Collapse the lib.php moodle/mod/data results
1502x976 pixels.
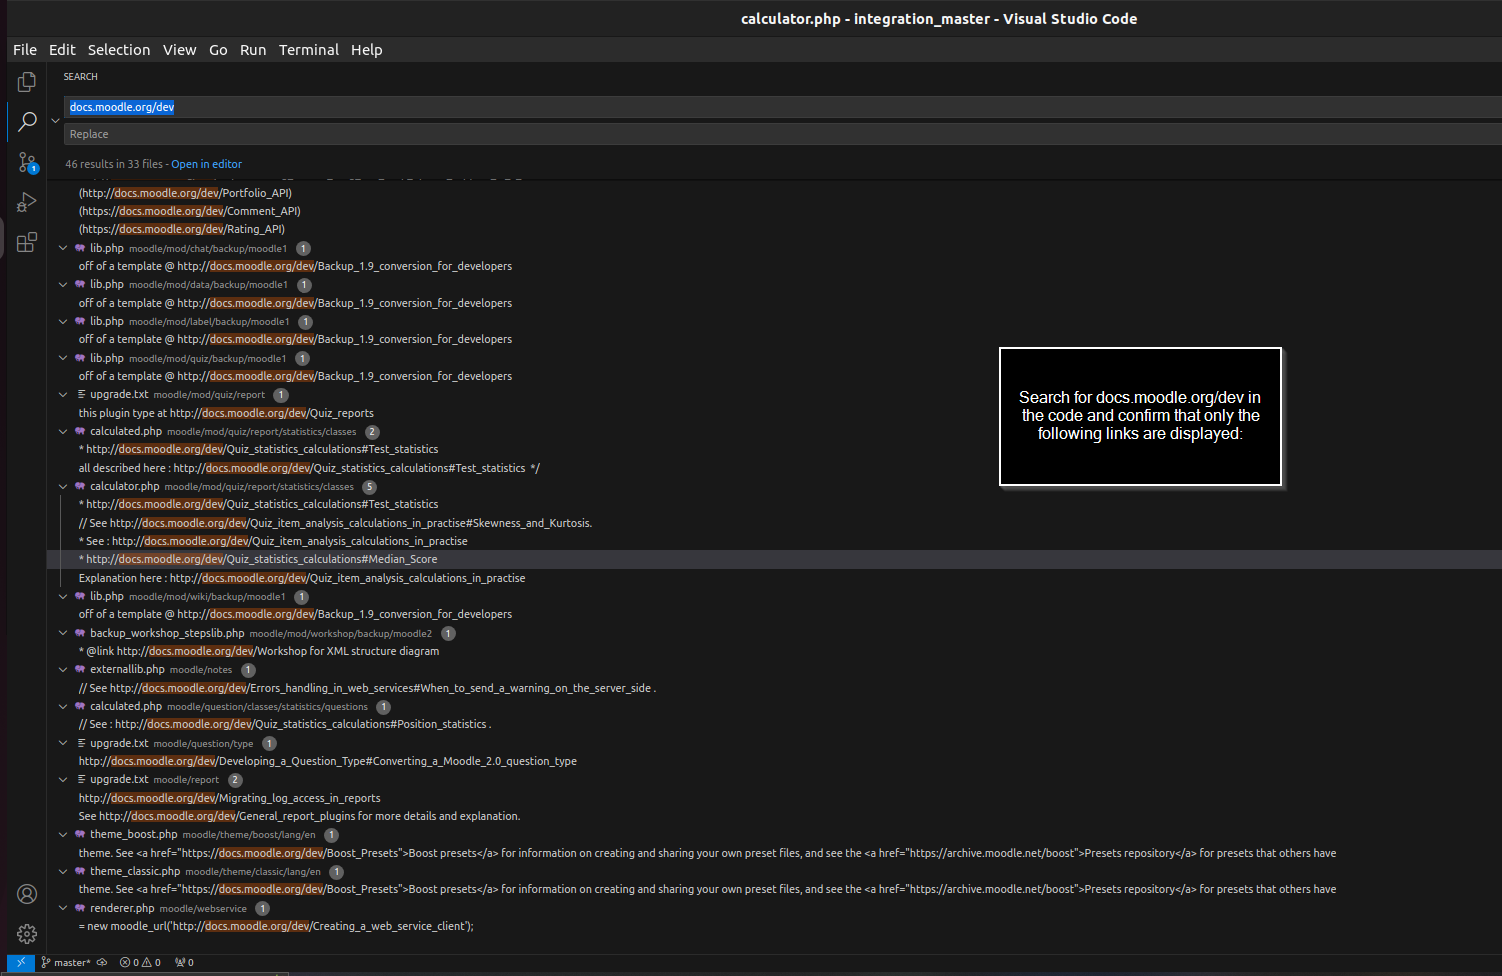click(x=63, y=285)
